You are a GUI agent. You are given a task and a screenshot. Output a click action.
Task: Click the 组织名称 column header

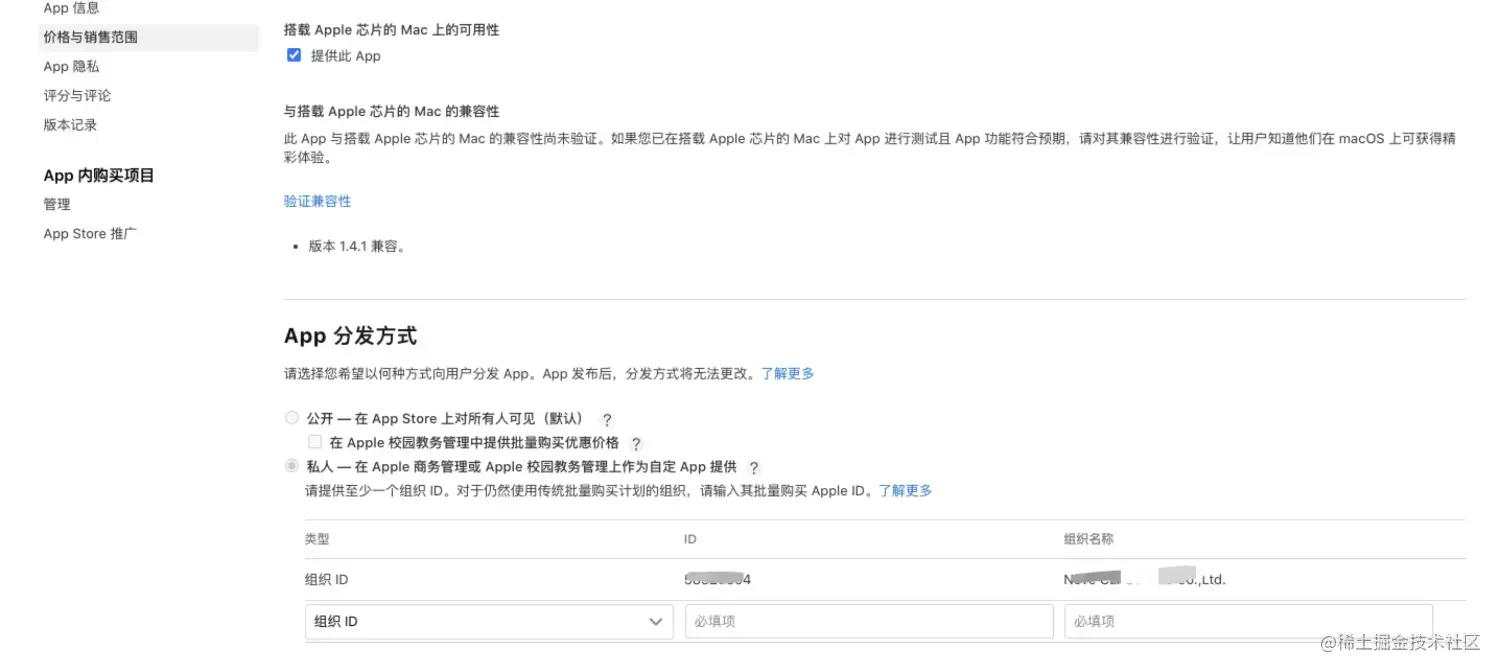1089,539
